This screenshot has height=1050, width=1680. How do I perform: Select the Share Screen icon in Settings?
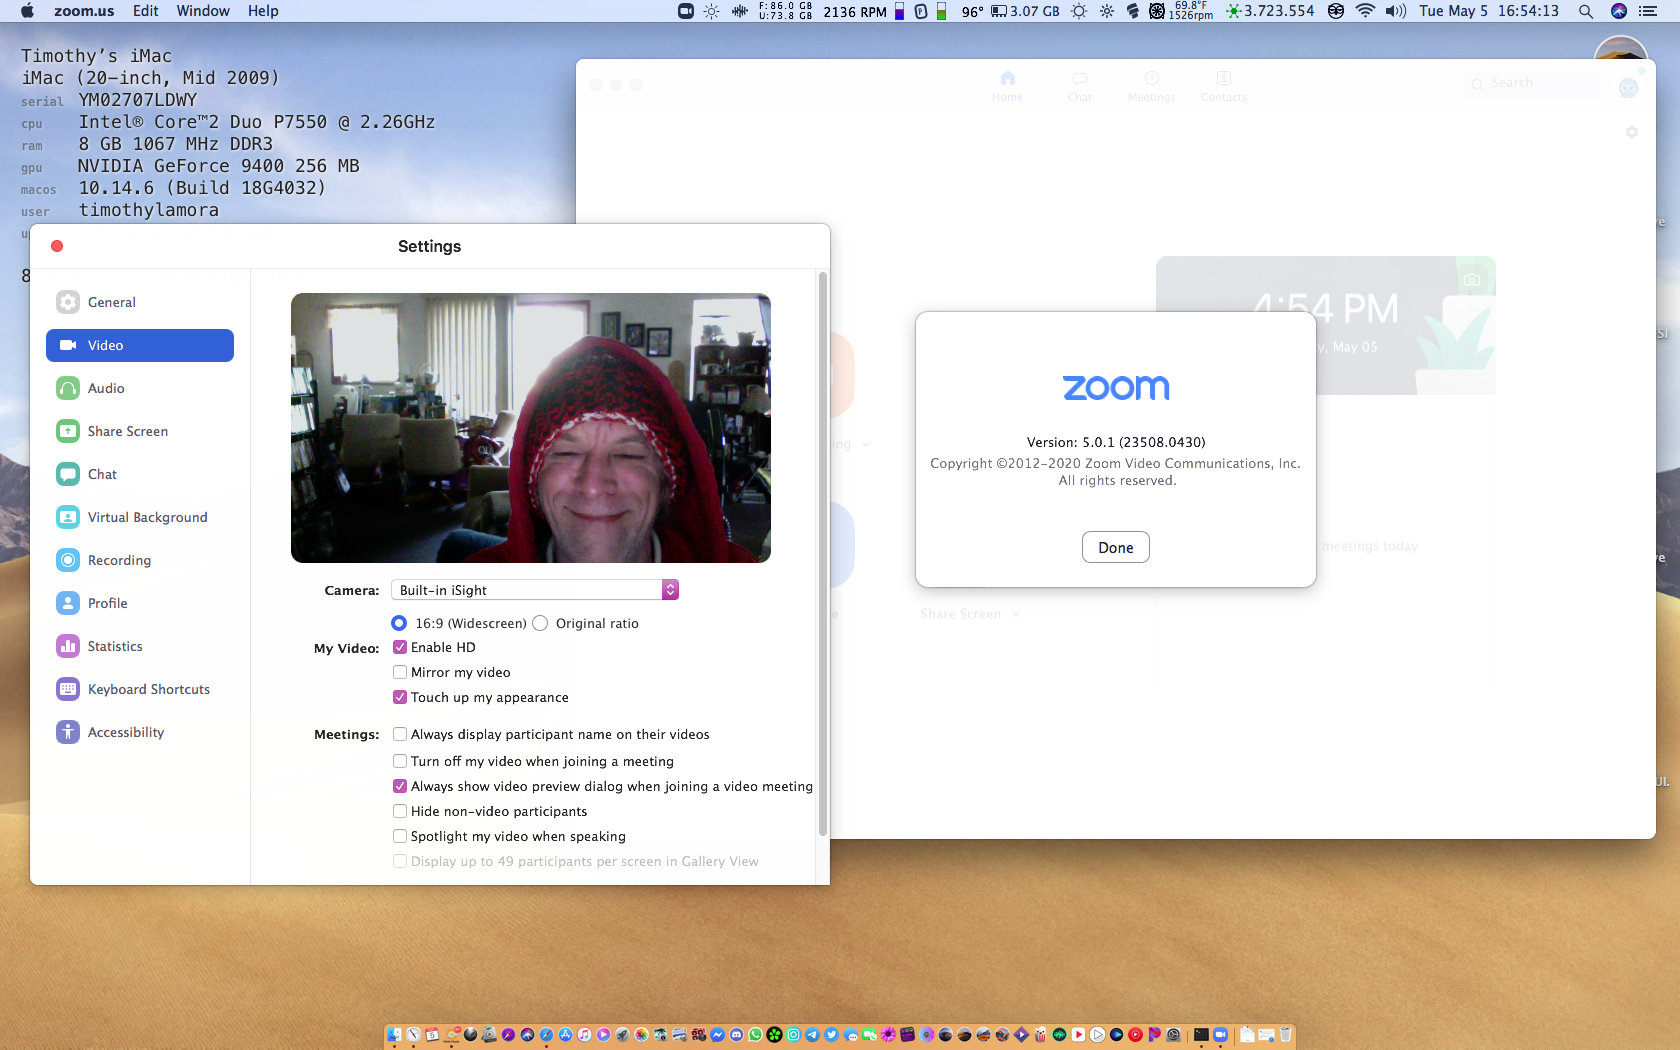[x=68, y=431]
